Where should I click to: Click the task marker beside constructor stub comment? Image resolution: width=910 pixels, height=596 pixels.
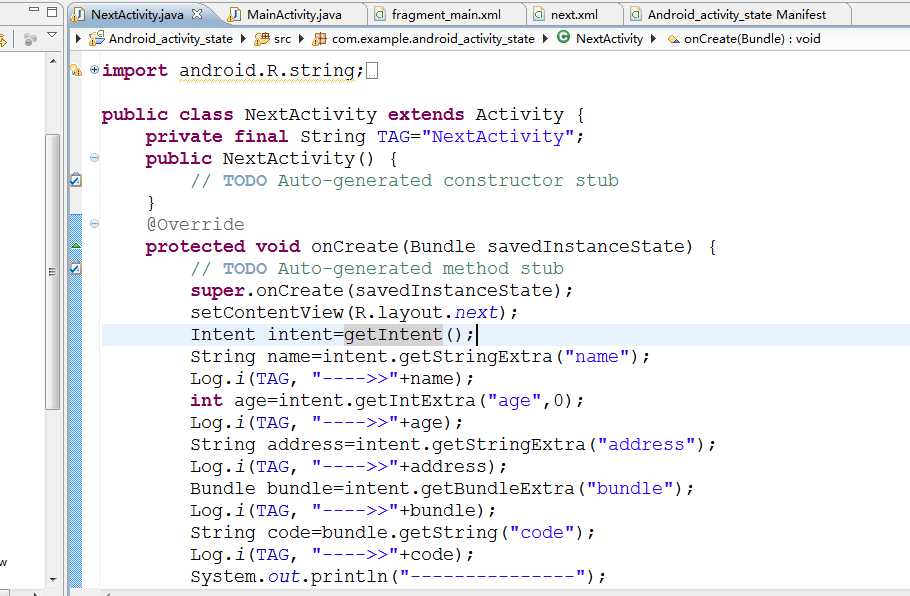pos(75,180)
